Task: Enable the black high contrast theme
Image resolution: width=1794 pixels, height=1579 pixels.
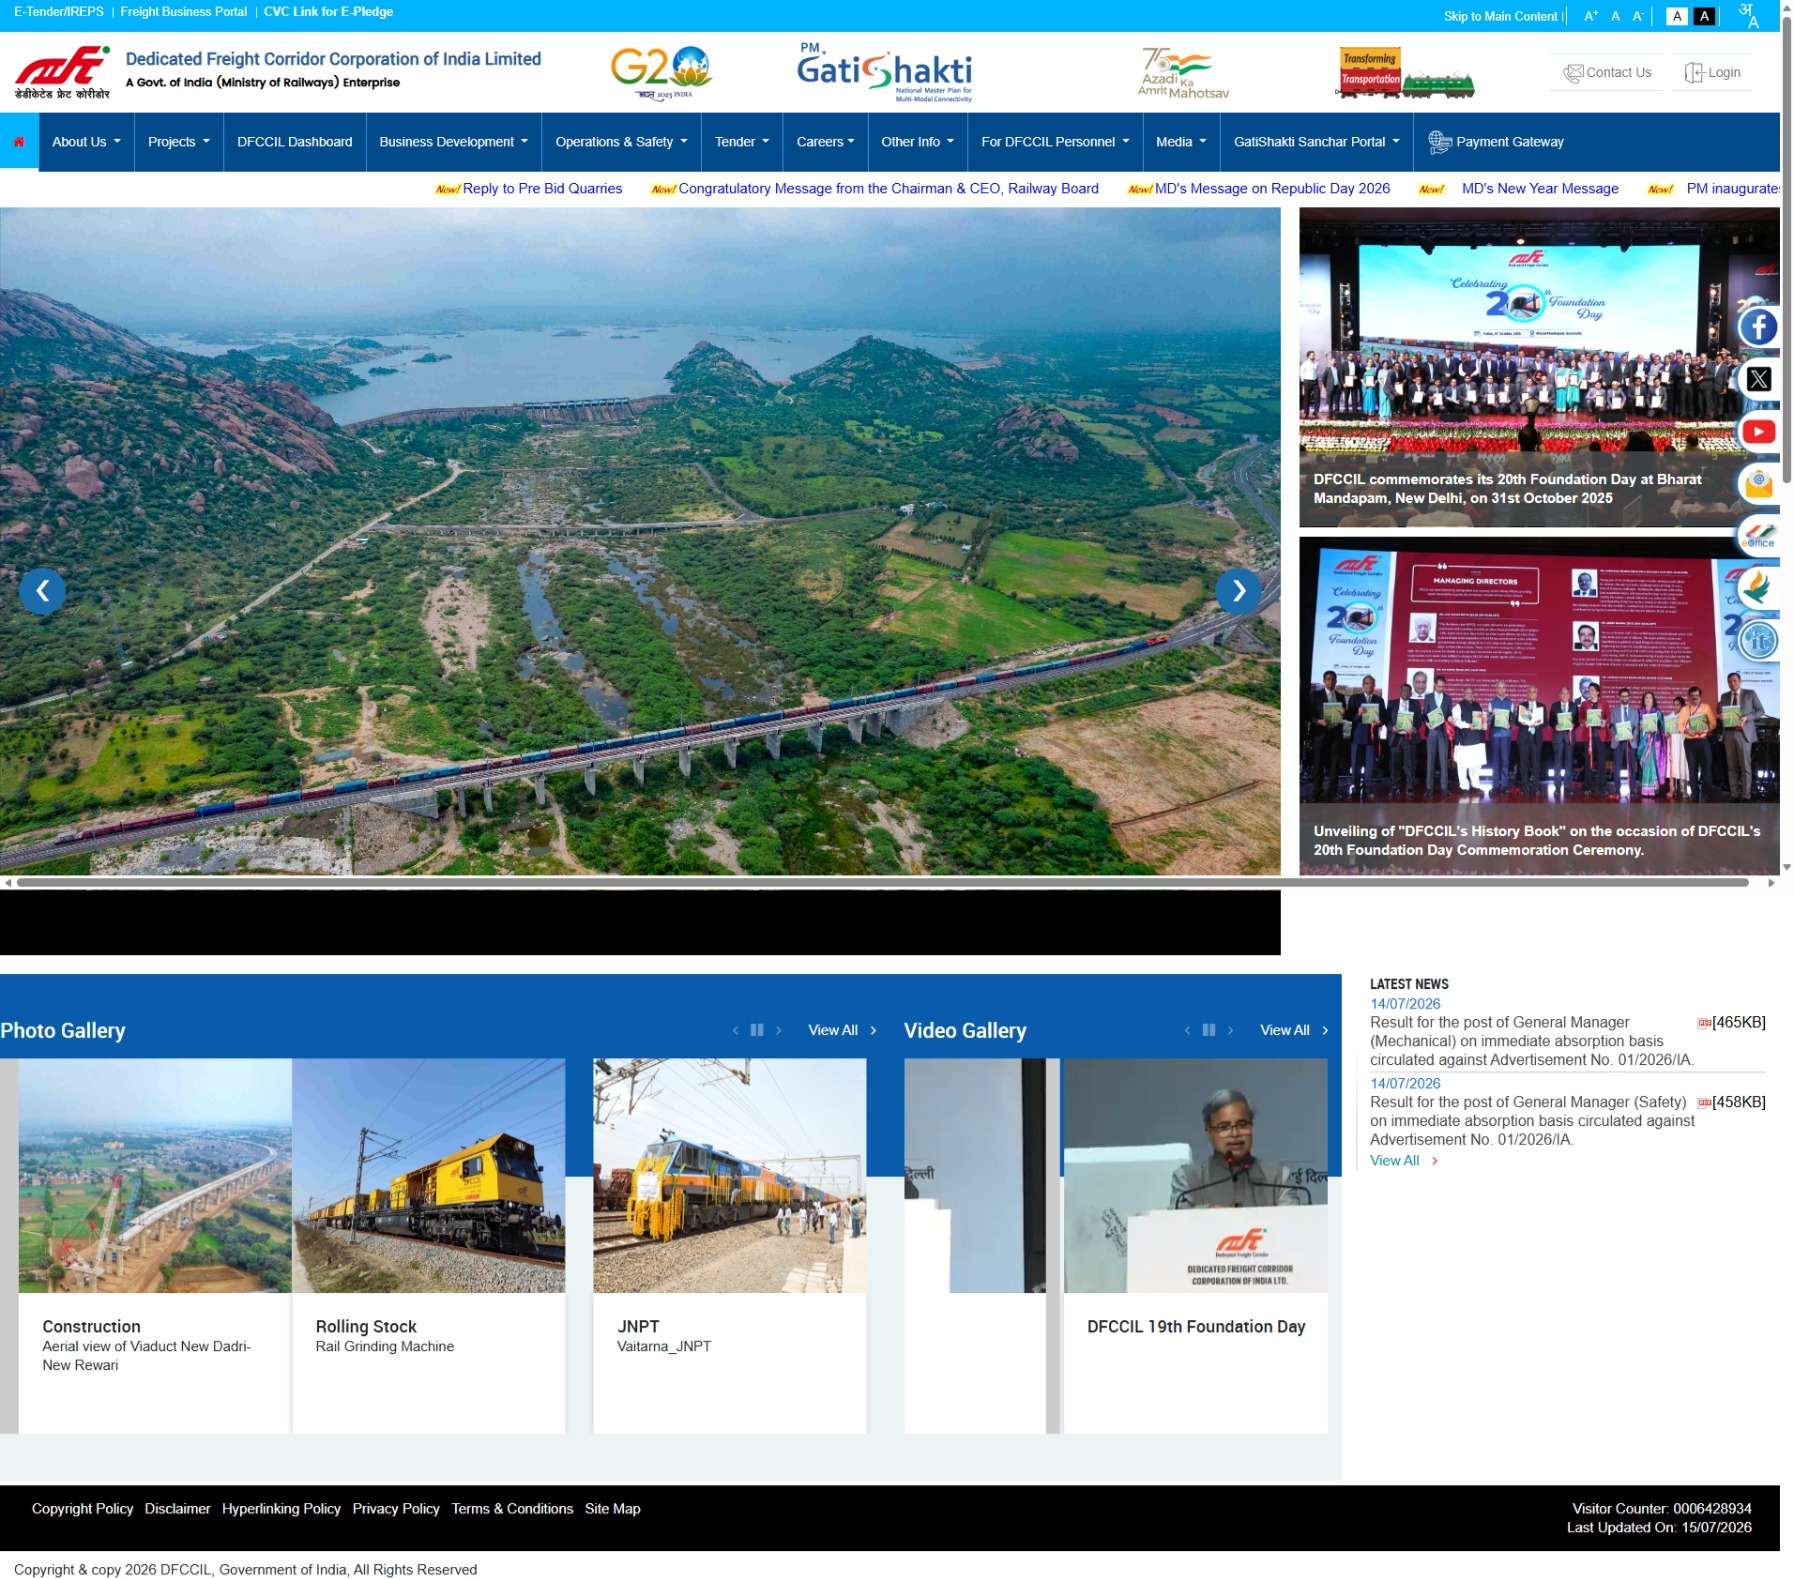Action: click(x=1704, y=16)
